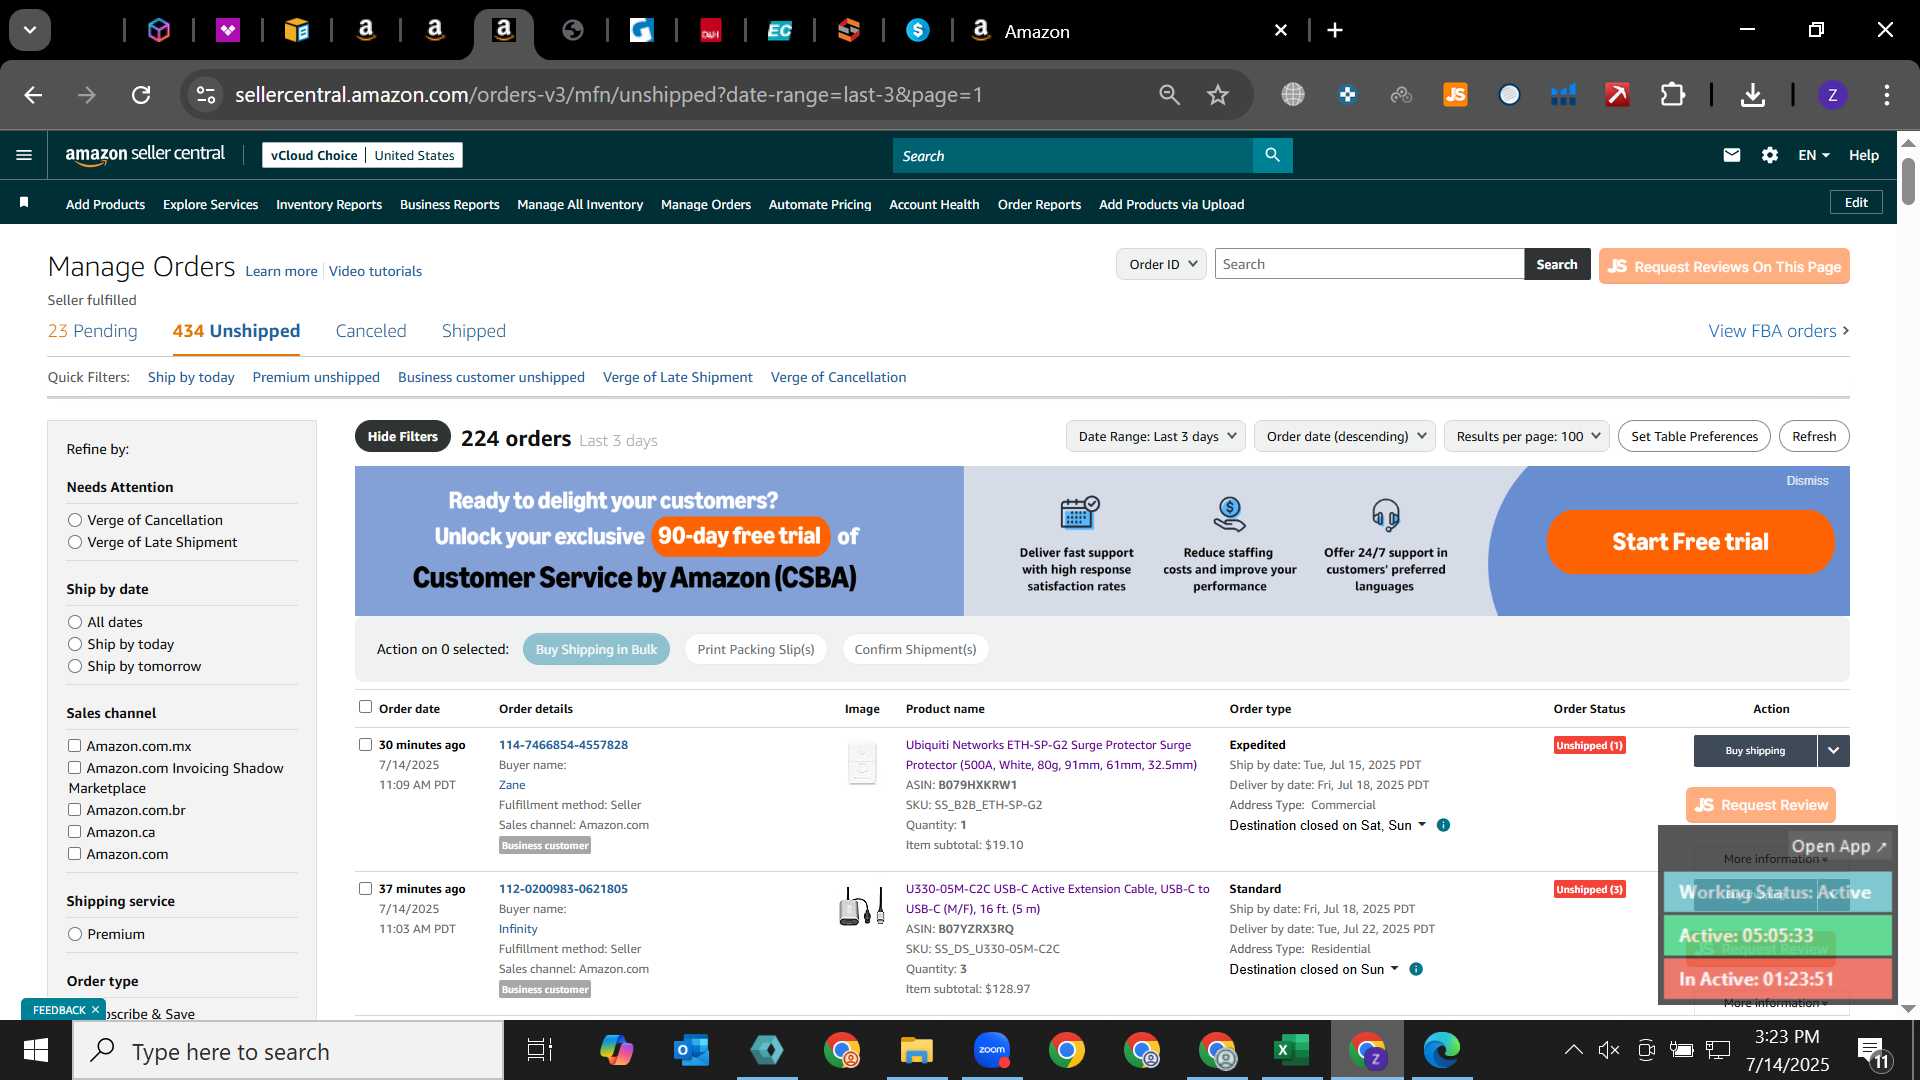Image resolution: width=1920 pixels, height=1080 pixels.
Task: Tick the checkbox for order 114-7466854-4557828
Action: click(x=365, y=744)
